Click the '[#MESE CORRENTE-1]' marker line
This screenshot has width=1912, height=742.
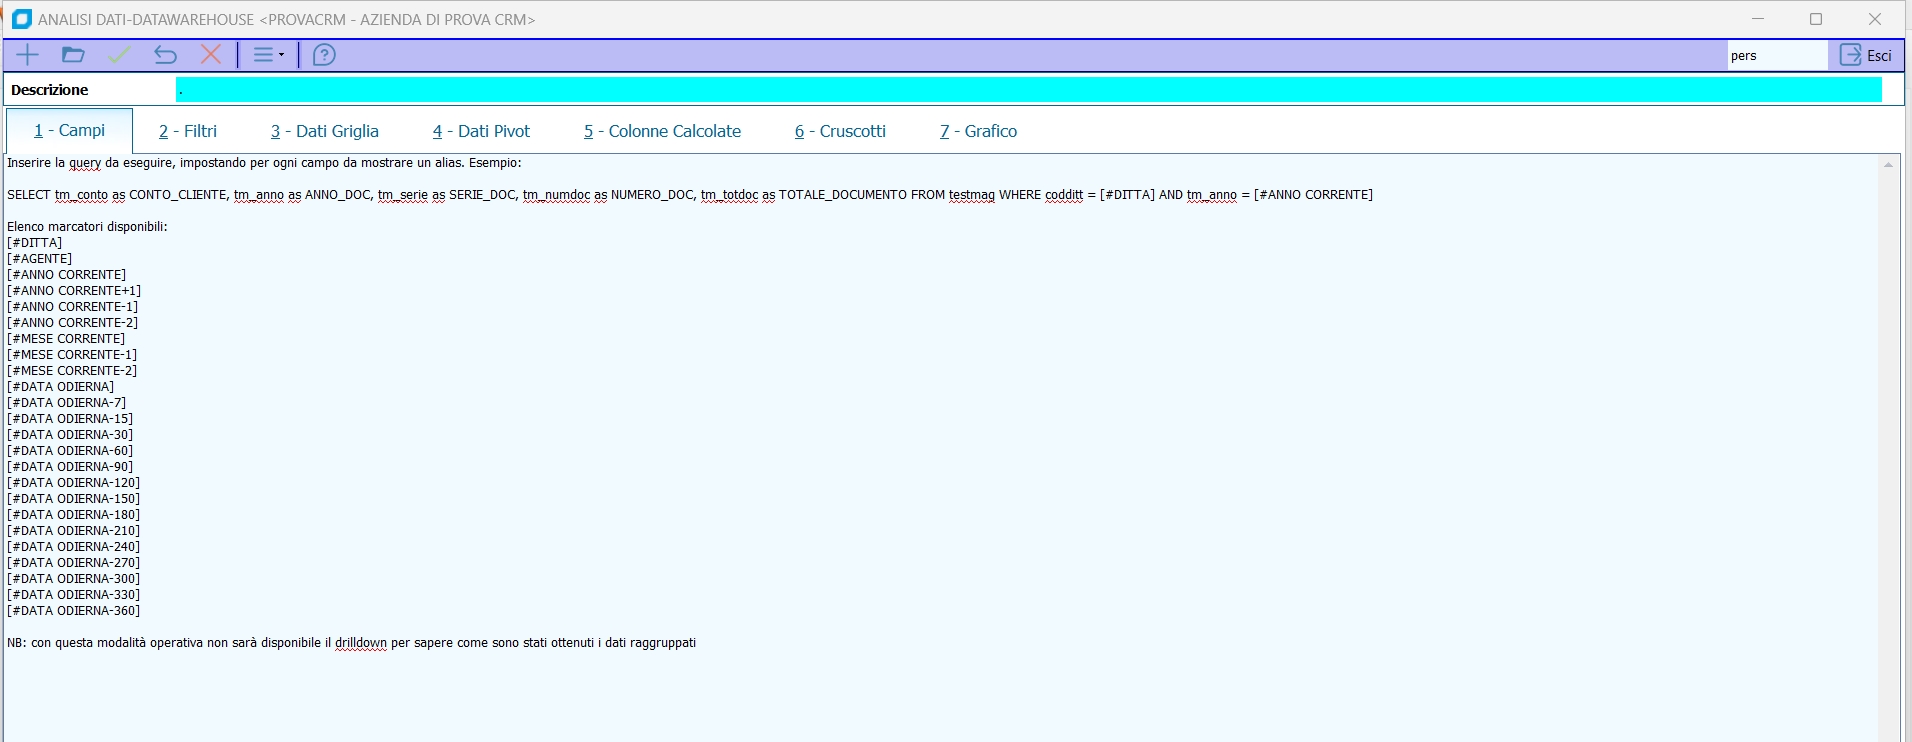[x=72, y=355]
